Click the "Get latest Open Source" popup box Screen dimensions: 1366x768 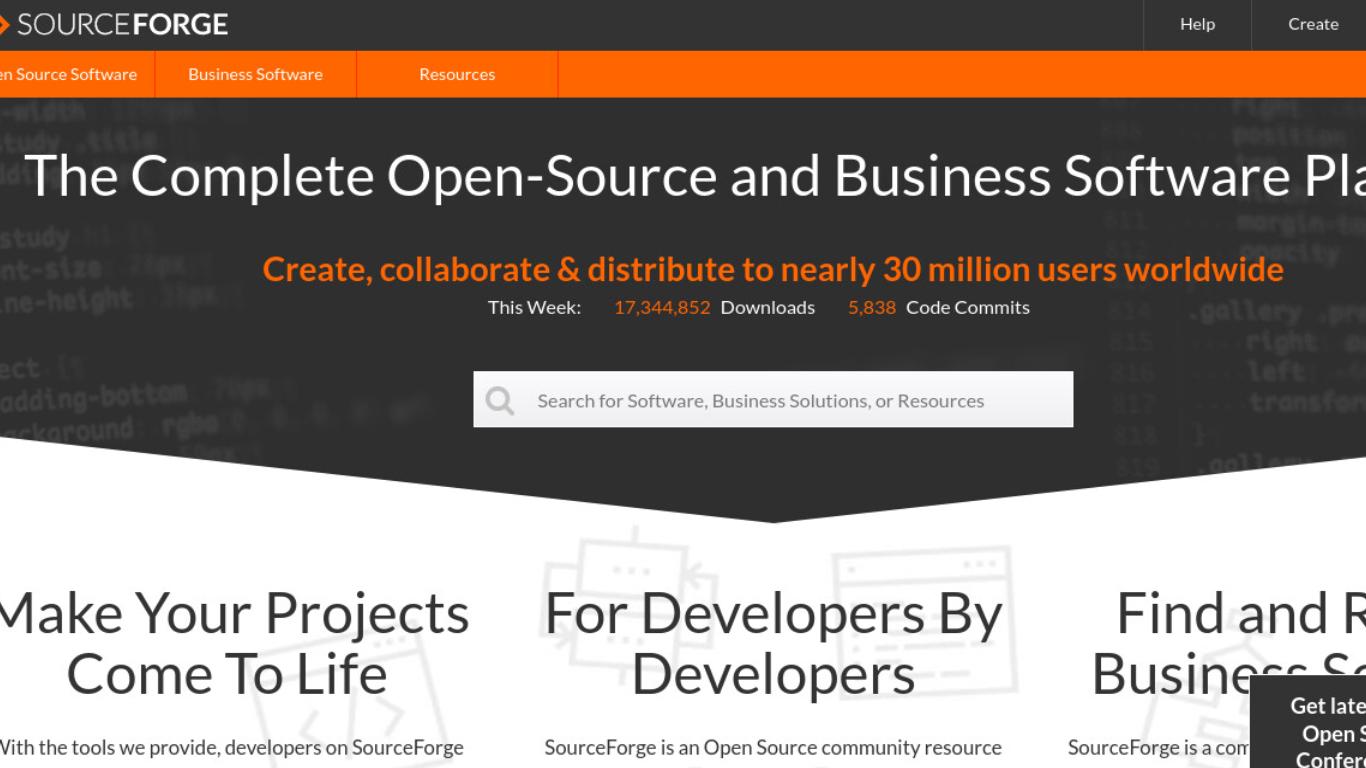[x=1308, y=722]
